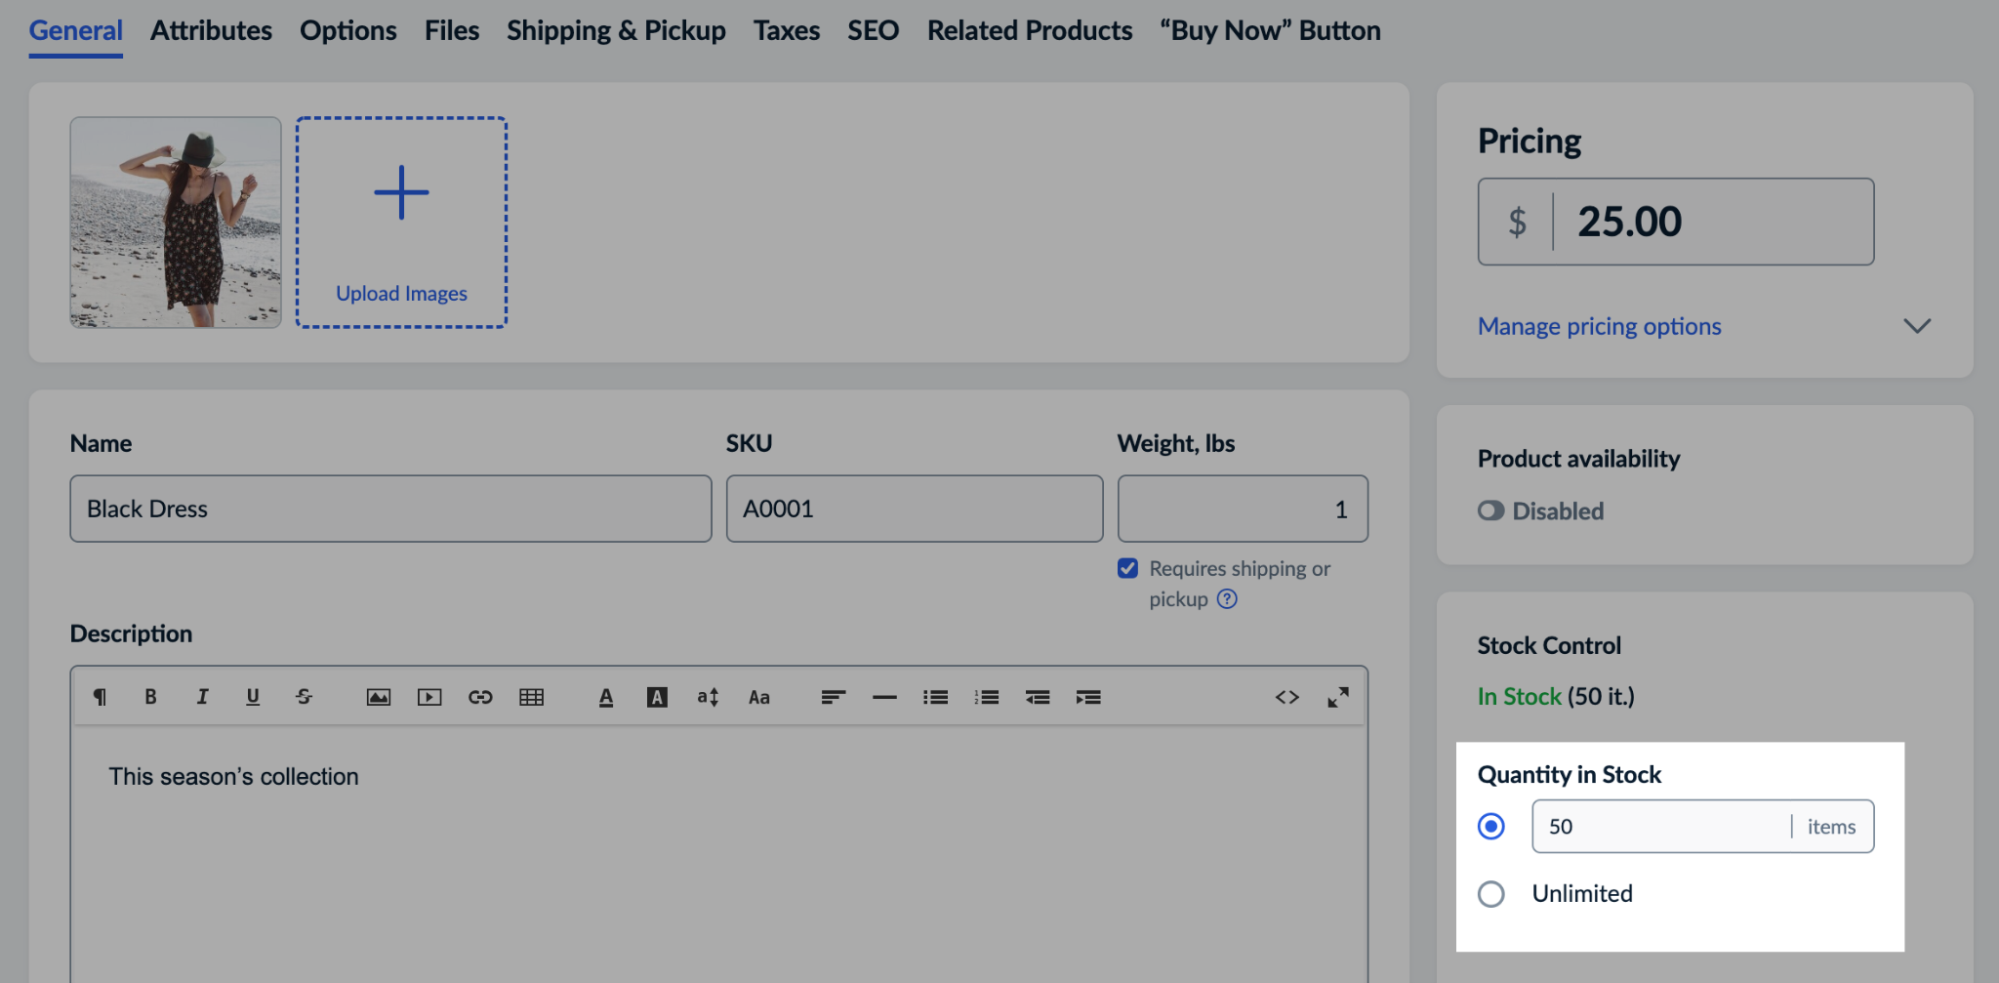Open the code view in the description editor
1999x983 pixels.
point(1288,697)
